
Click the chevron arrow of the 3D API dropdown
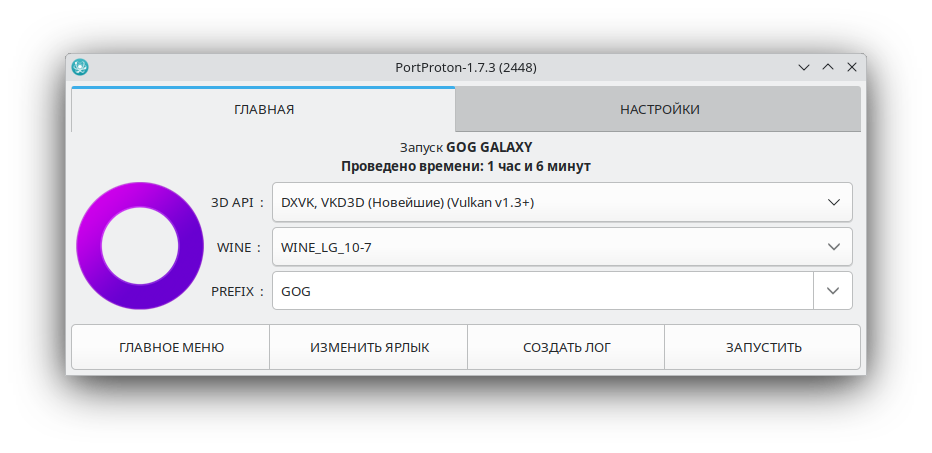(834, 202)
